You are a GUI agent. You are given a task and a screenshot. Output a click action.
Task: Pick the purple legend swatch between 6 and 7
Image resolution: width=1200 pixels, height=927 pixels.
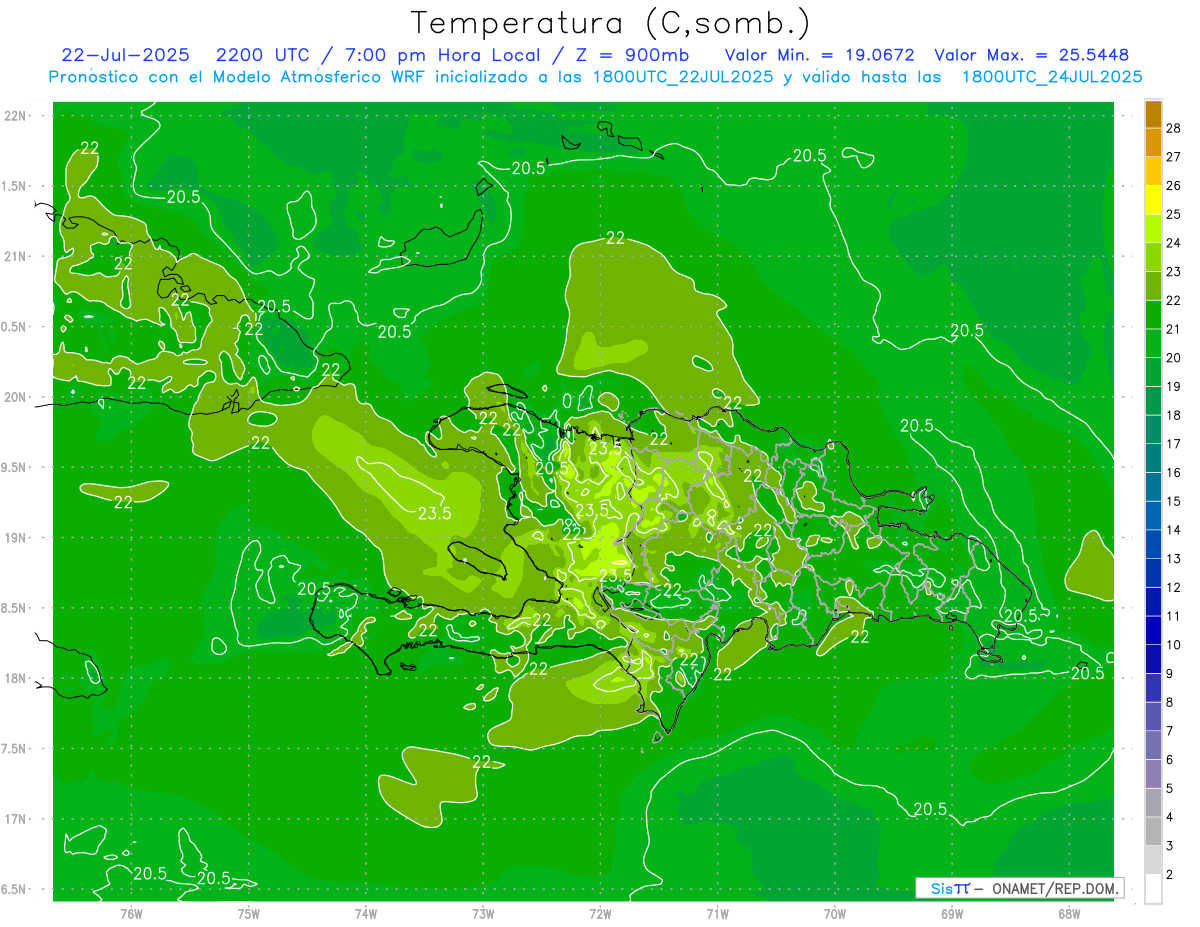tap(1153, 745)
